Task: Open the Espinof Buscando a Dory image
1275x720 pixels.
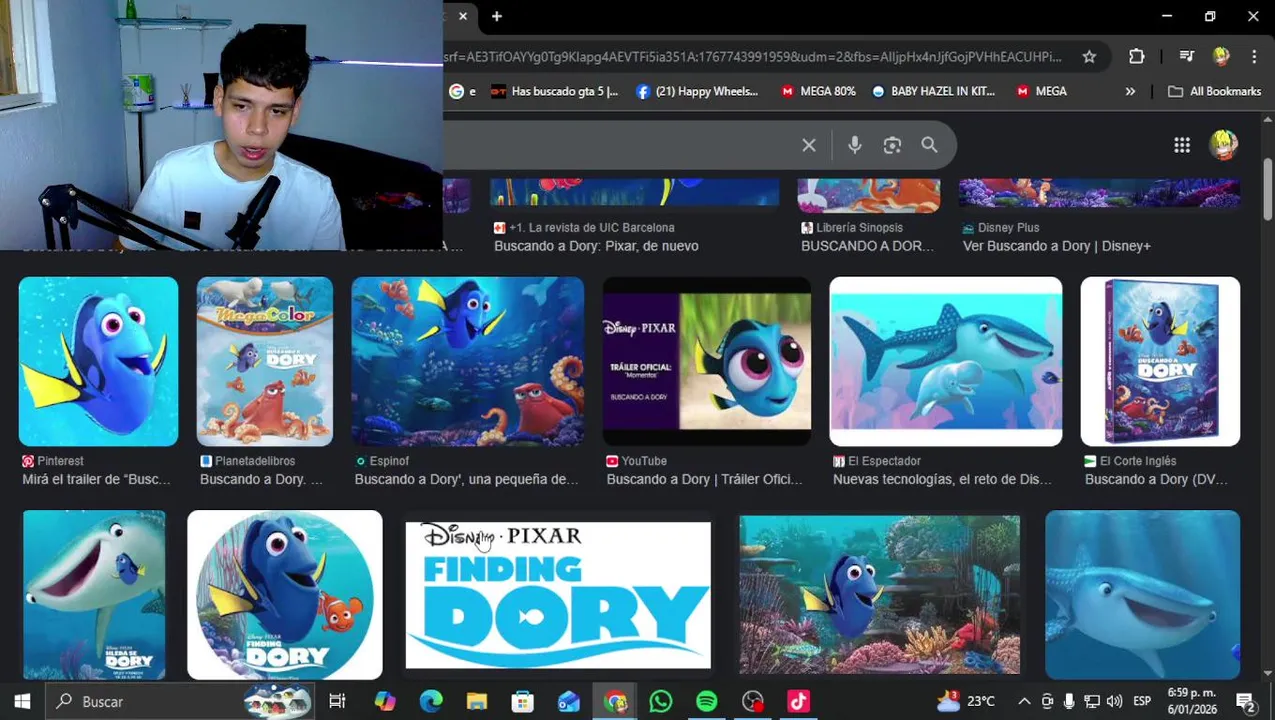Action: [468, 361]
